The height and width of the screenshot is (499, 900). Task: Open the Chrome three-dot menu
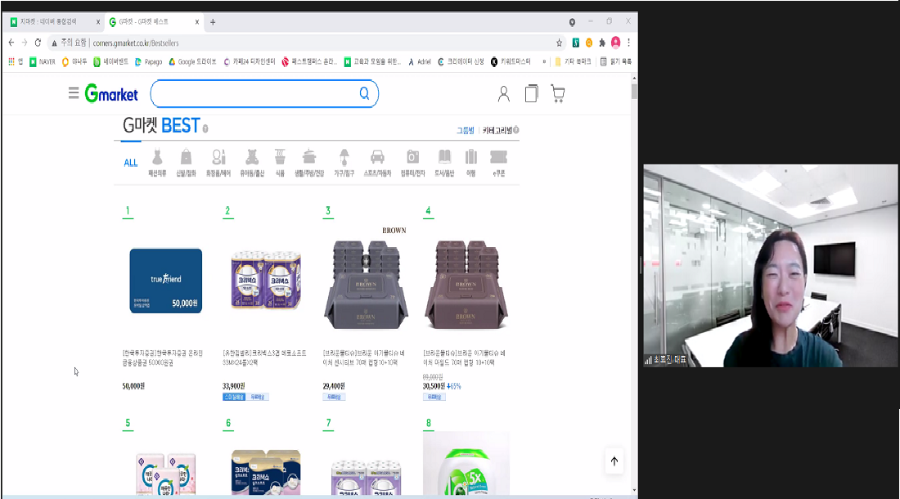(x=629, y=42)
